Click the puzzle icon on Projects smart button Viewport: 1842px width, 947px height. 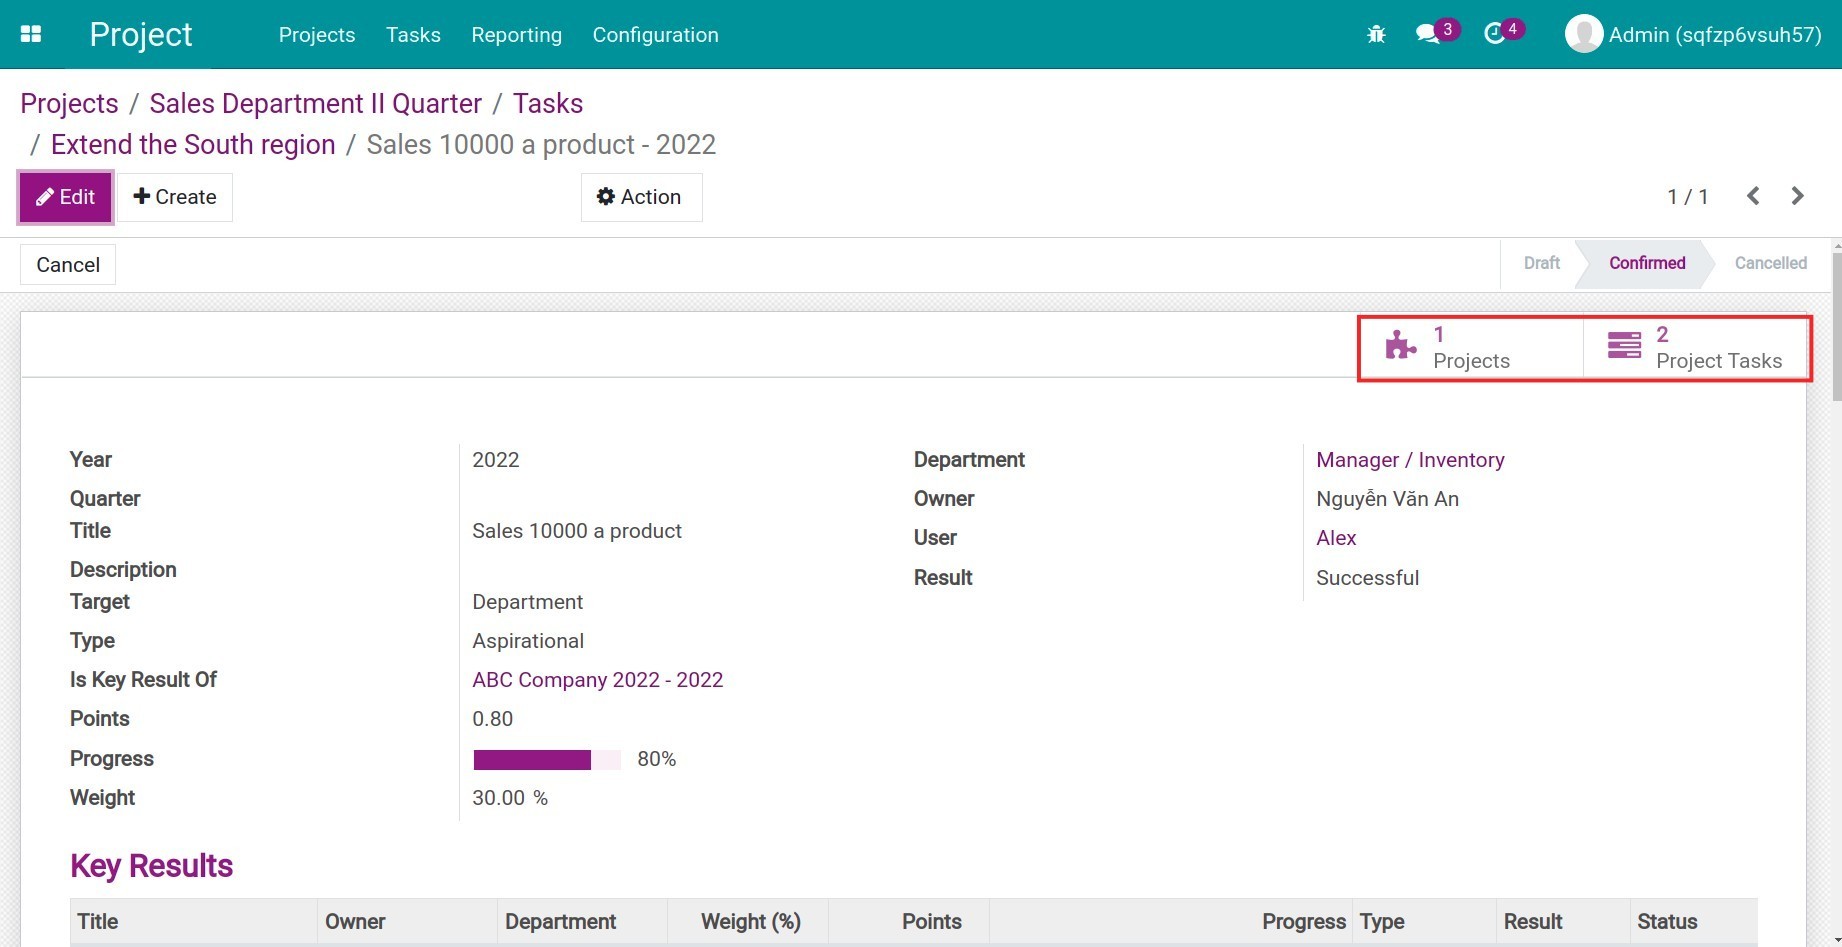1399,346
